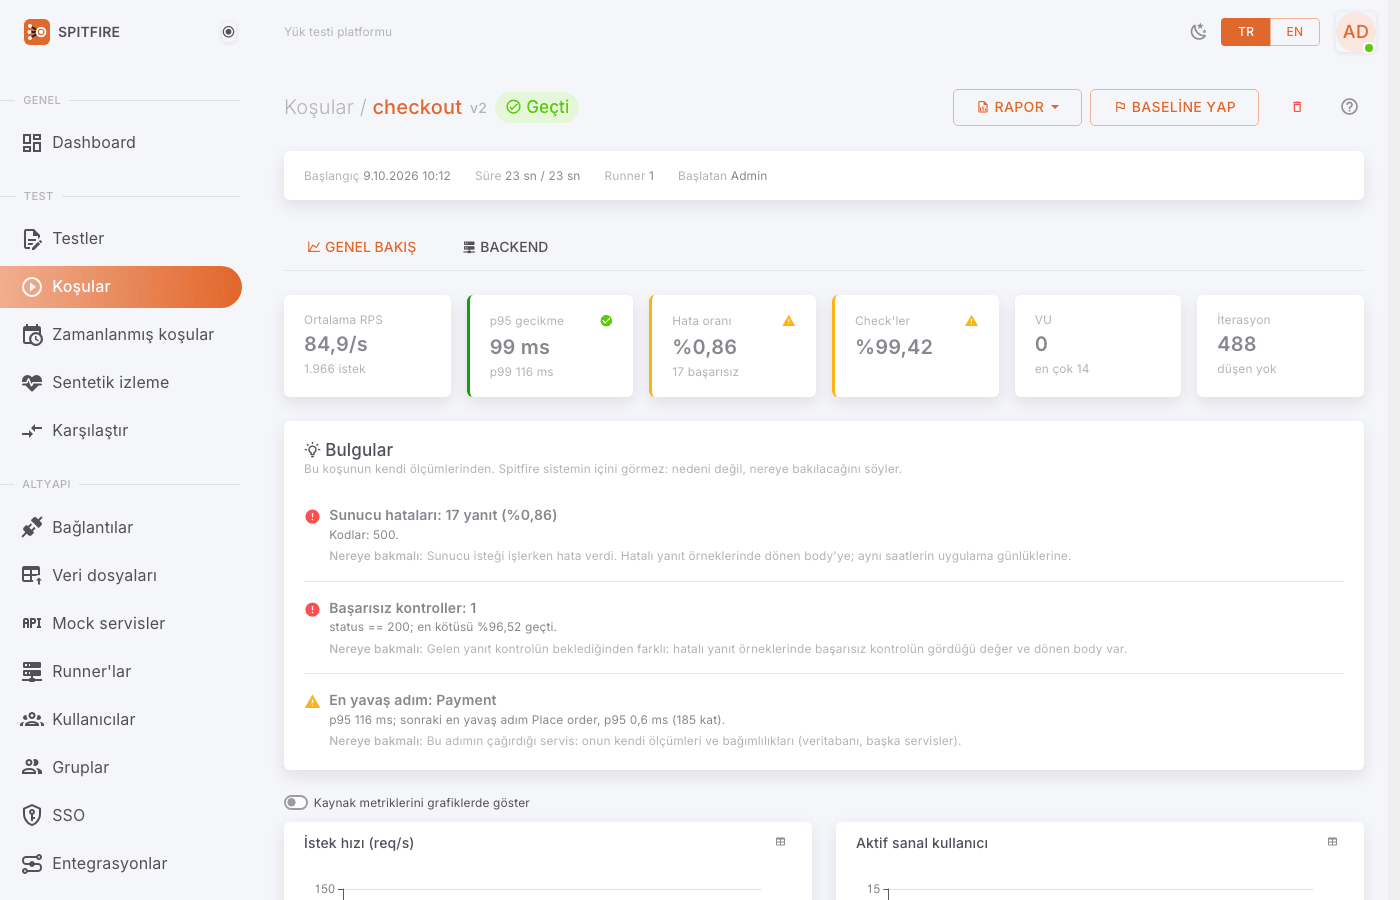Click the Geçti status badge
Image resolution: width=1400 pixels, height=900 pixels.
pos(537,107)
